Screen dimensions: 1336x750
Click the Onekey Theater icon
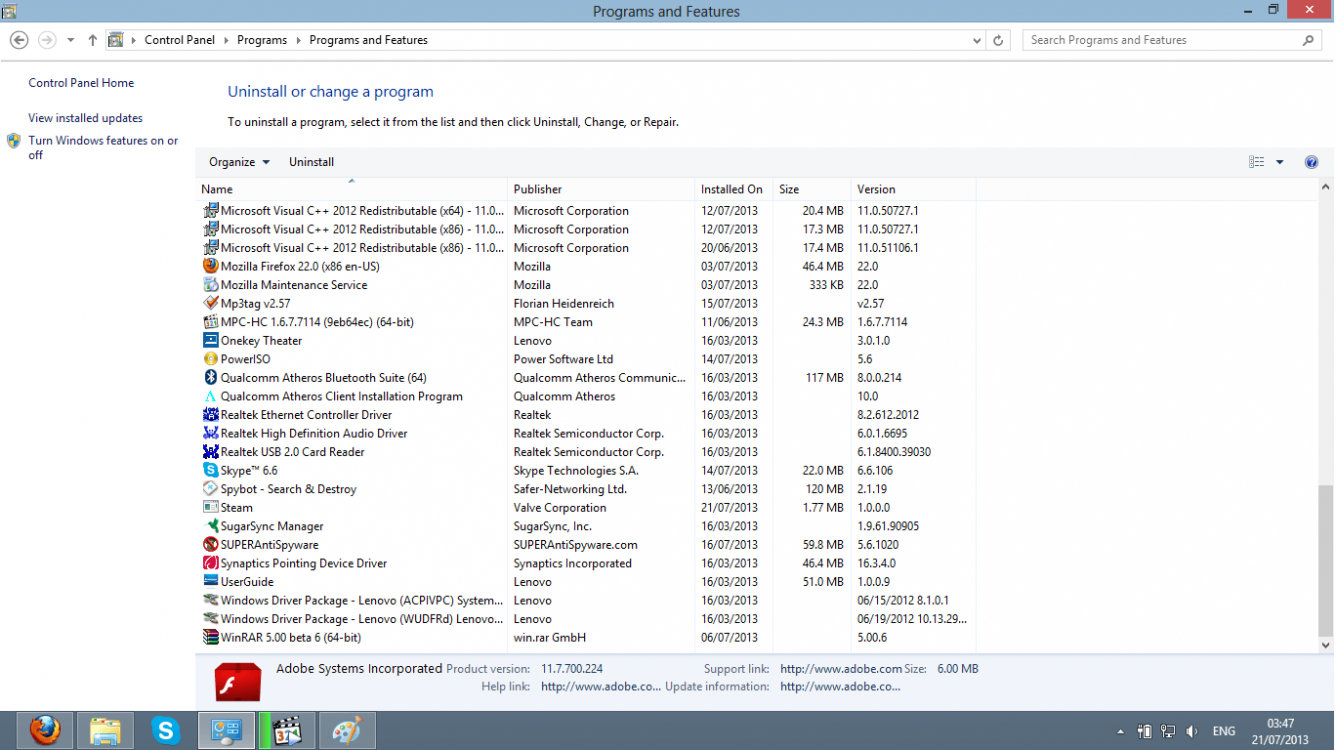click(x=210, y=340)
